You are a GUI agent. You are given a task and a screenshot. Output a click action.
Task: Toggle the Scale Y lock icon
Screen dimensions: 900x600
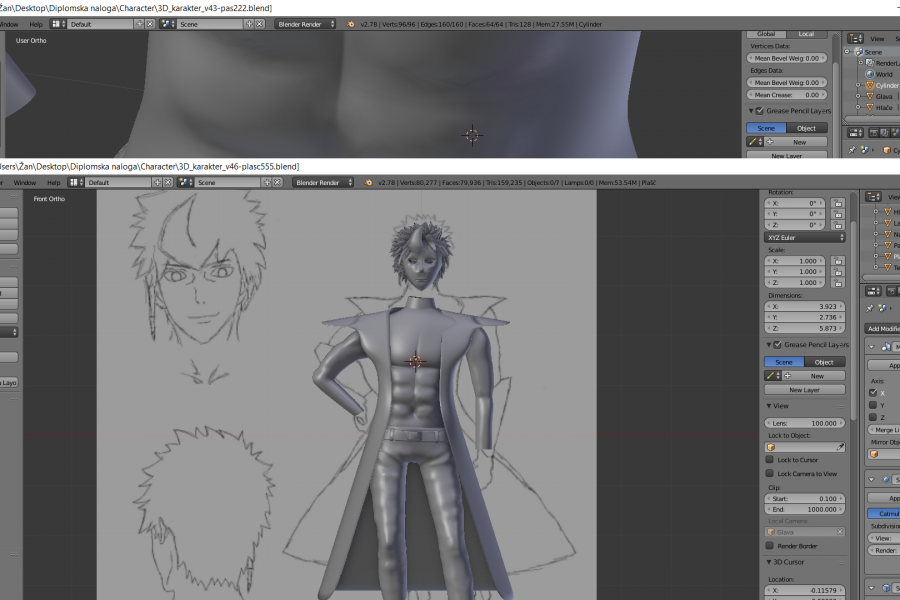pyautogui.click(x=838, y=272)
